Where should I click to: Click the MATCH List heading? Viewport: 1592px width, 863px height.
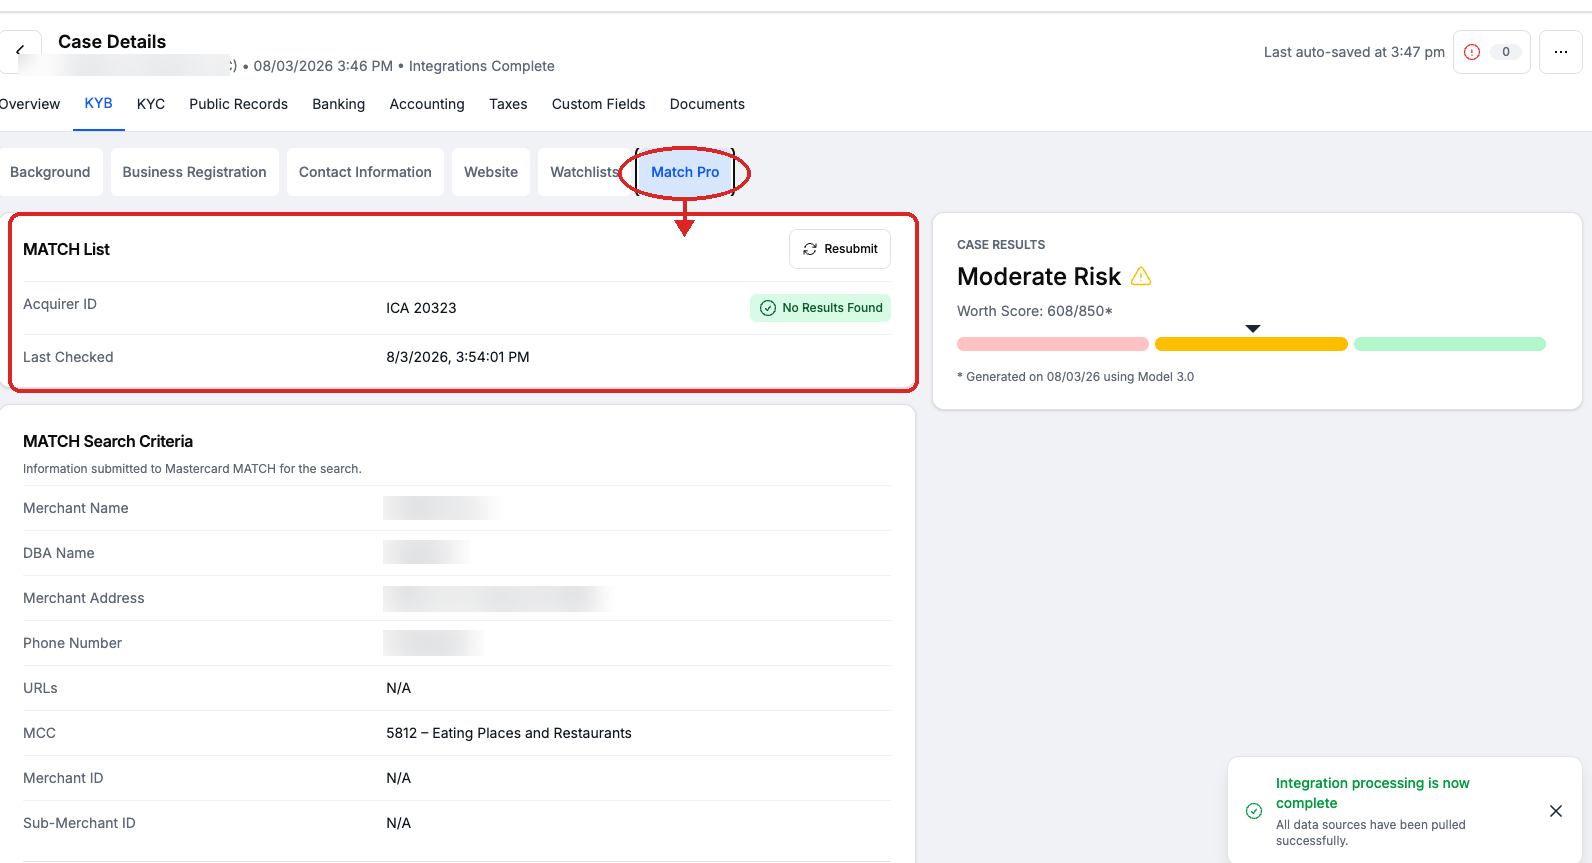coord(66,249)
